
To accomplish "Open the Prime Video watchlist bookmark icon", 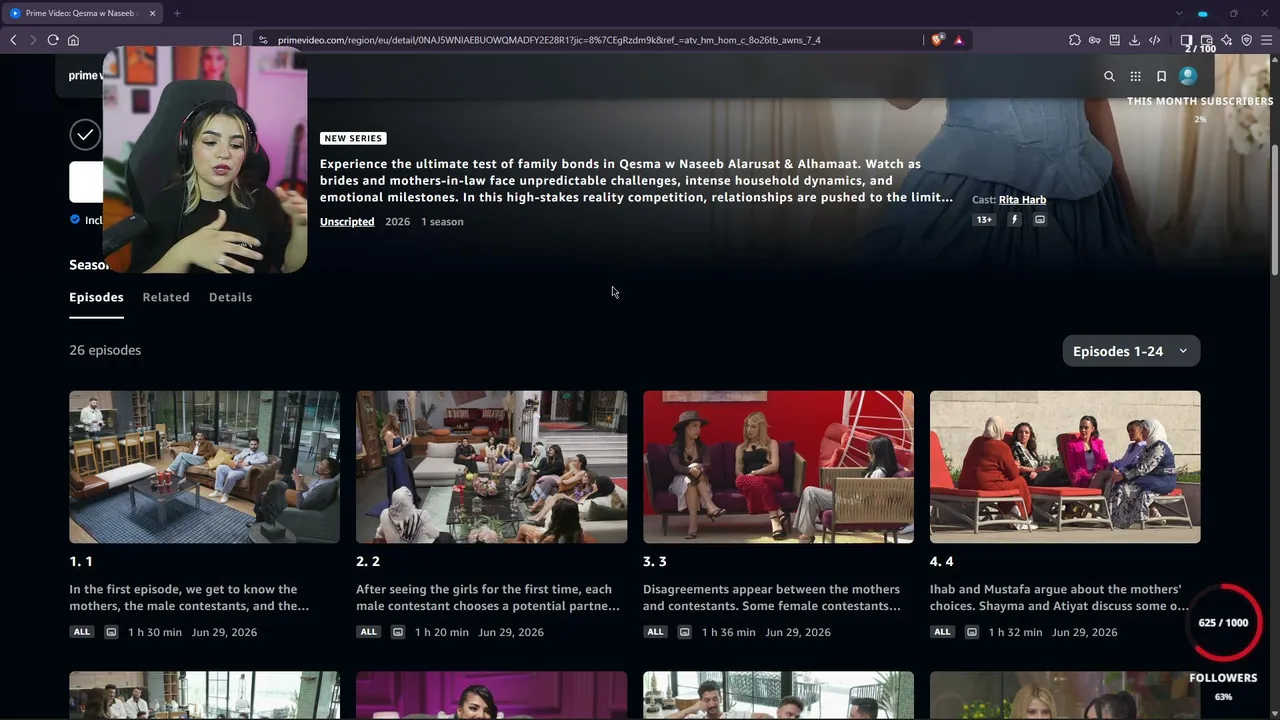I will click(x=1161, y=76).
